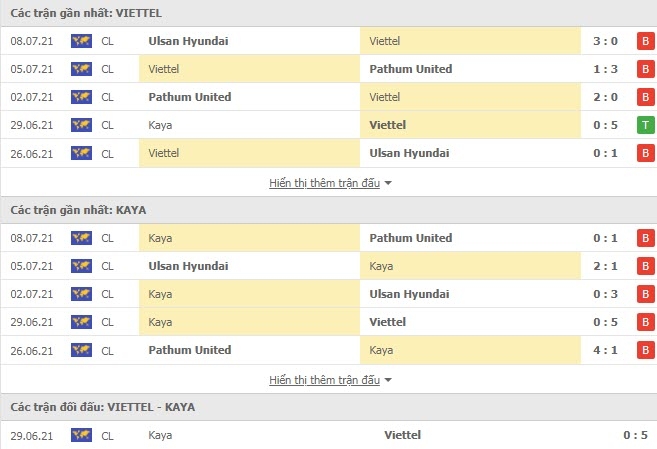Viewport: 657px width, 449px height.
Task: Click red B badge for Viettel–Ulsan Hyundai 0:1
Action: point(646,153)
